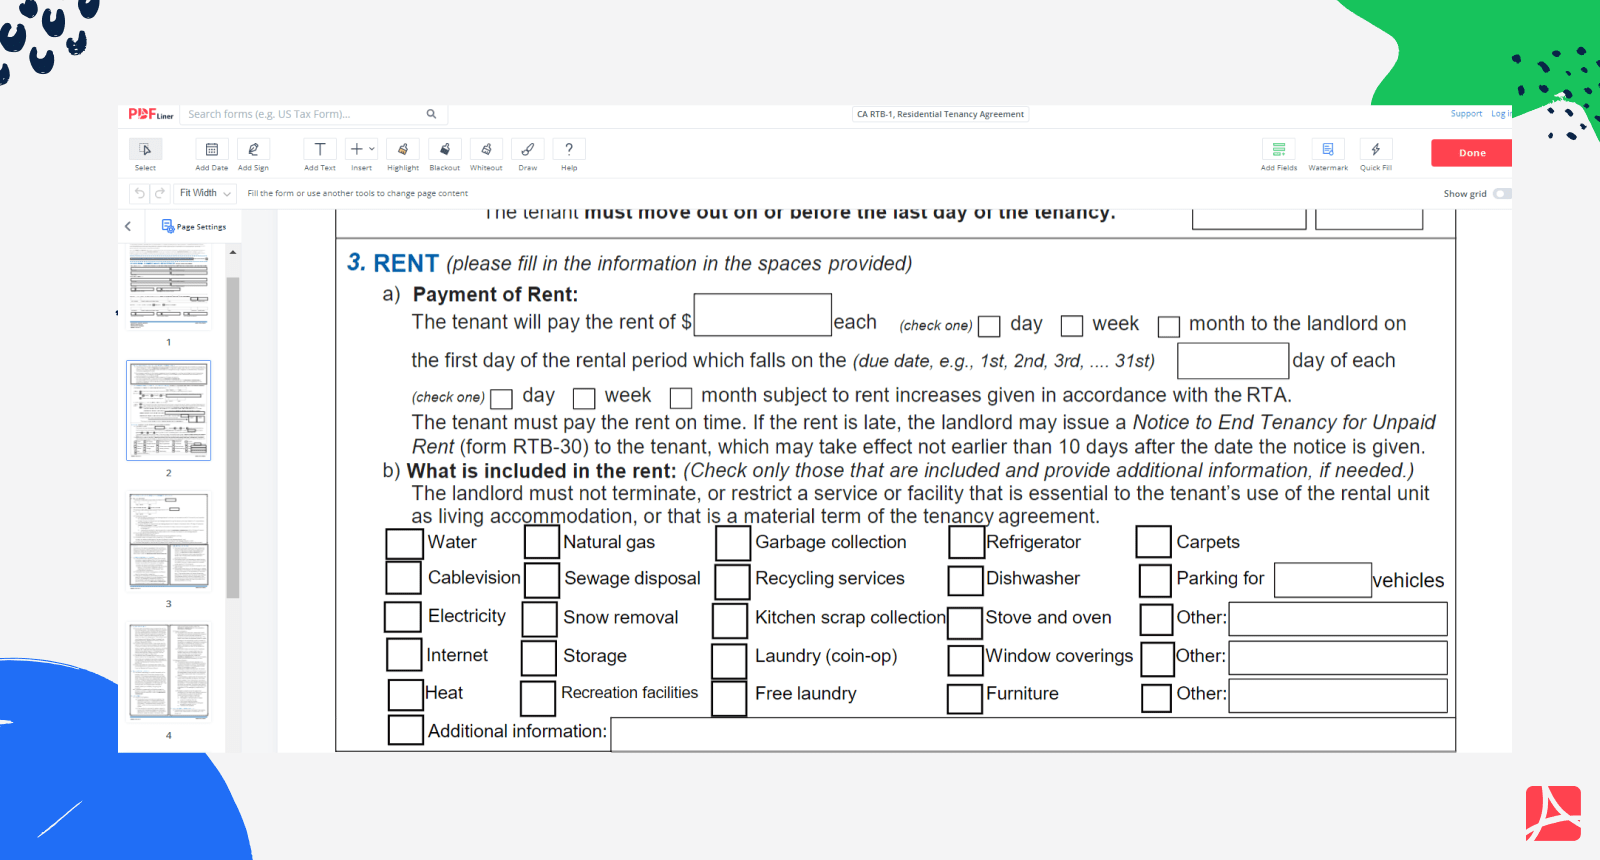Check the Refrigerator checkbox

(966, 543)
